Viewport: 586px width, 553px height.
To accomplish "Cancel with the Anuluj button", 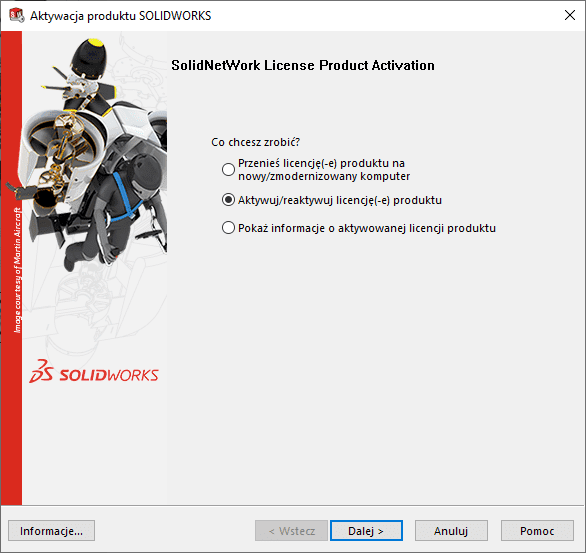I will [x=451, y=531].
